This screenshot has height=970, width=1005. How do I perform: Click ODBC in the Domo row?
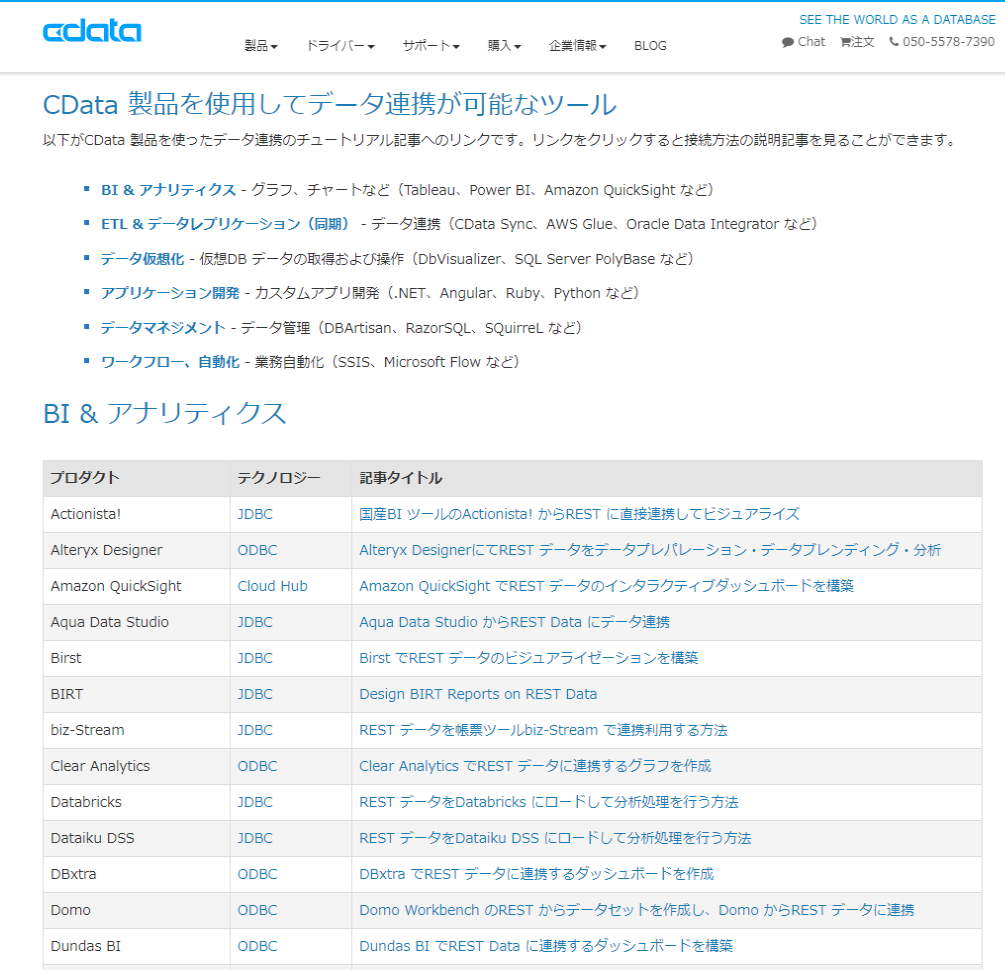click(x=258, y=910)
